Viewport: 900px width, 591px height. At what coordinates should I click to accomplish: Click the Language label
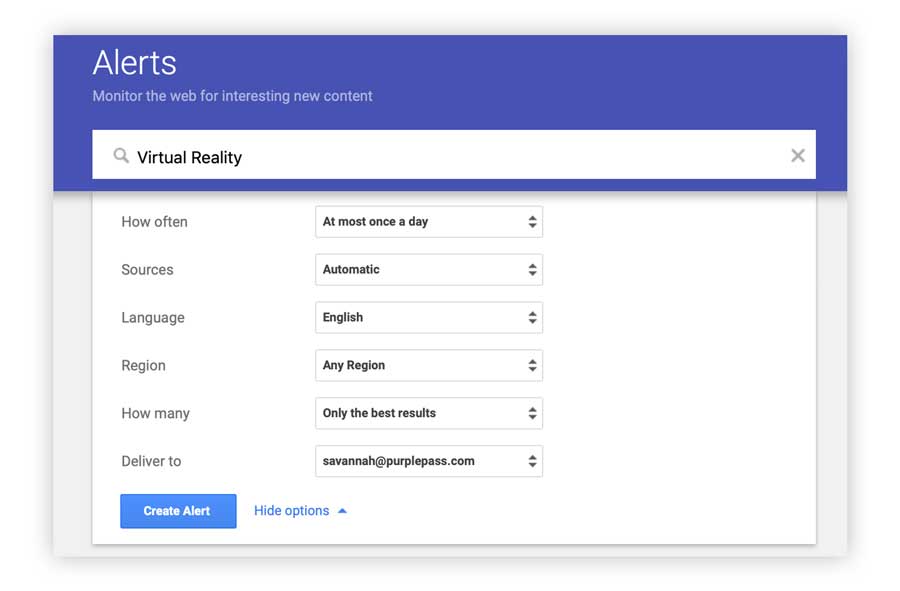pyautogui.click(x=153, y=318)
